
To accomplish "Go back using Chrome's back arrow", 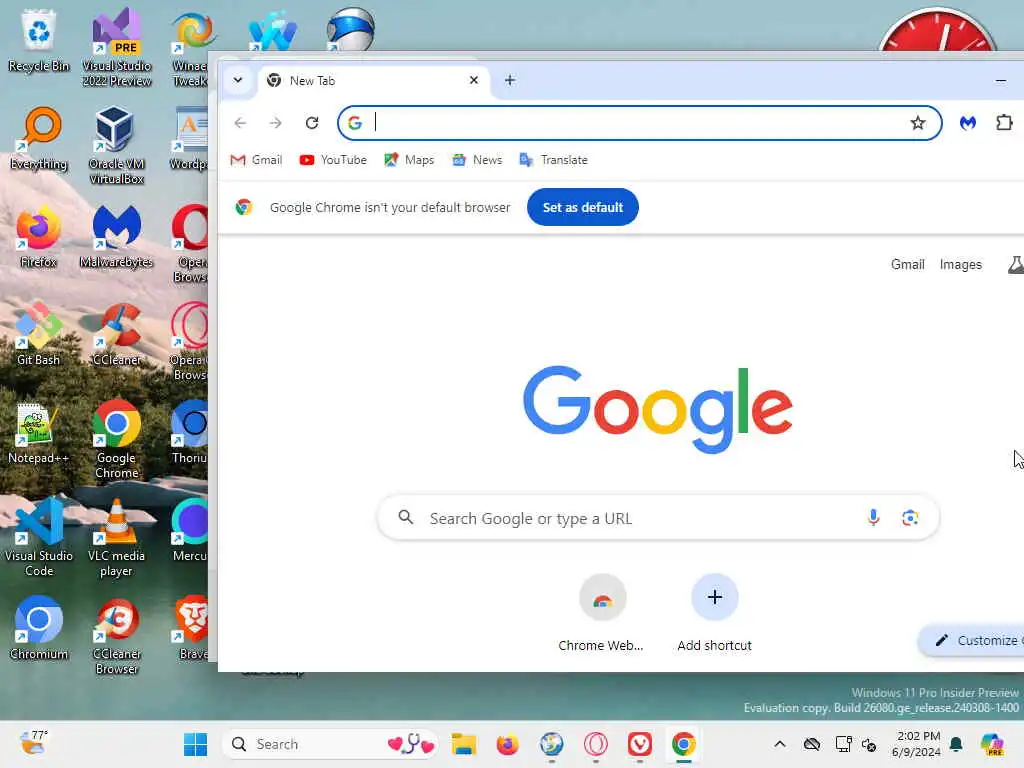I will 240,123.
